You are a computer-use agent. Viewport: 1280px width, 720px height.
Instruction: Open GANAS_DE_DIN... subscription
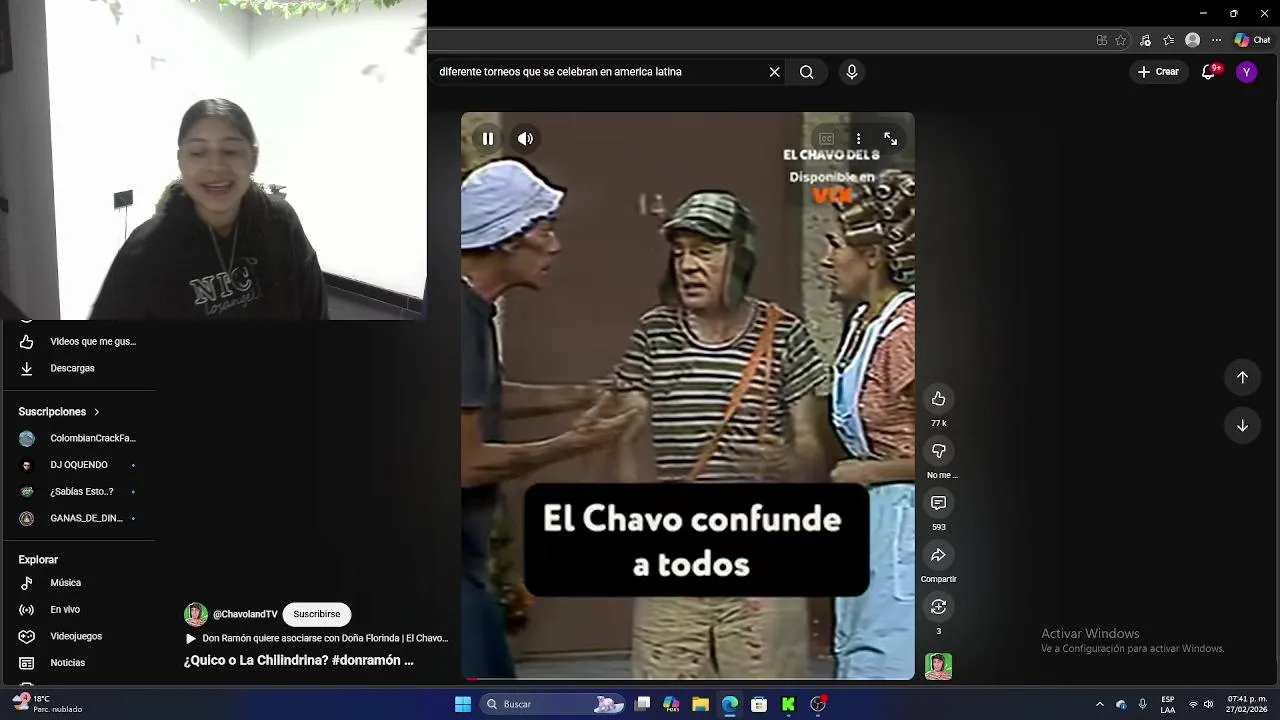click(78, 518)
